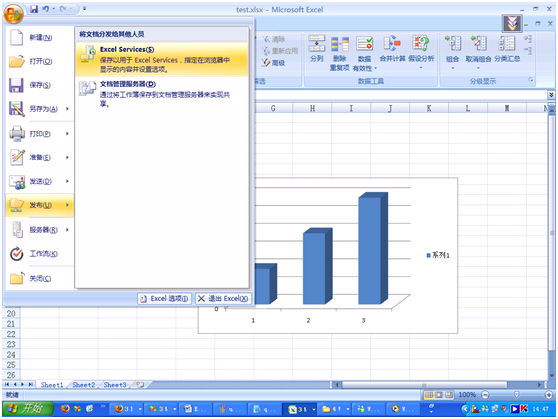Expand the 另存为 submenu arrow
The width and height of the screenshot is (558, 419).
point(67,109)
